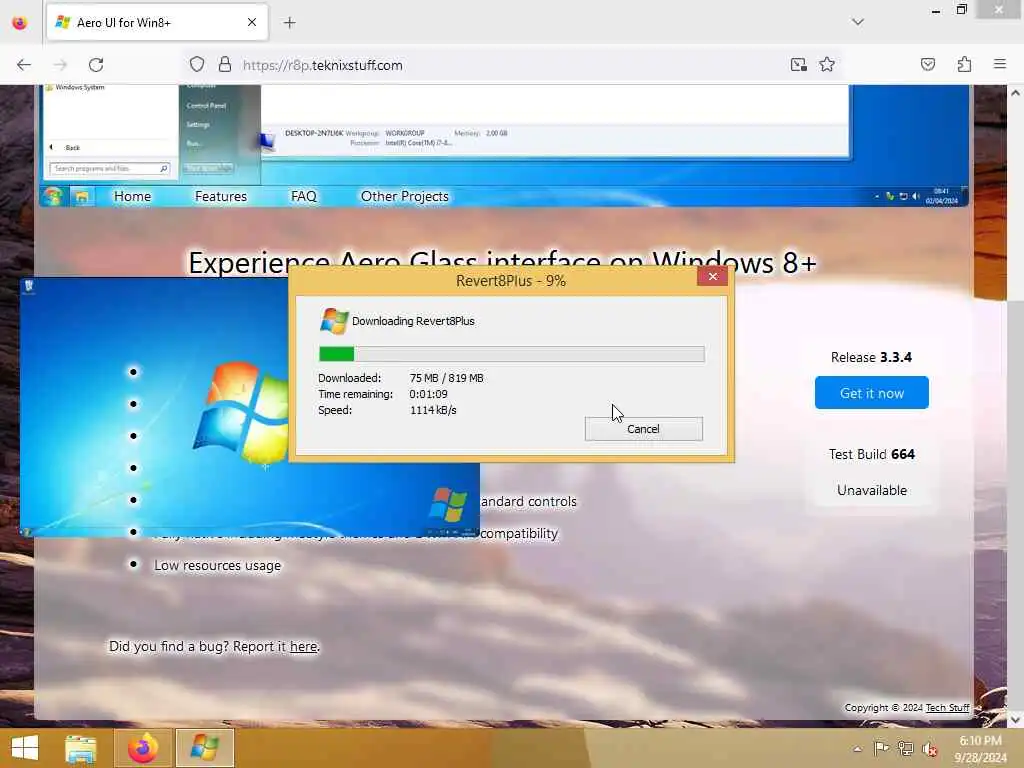This screenshot has height=768, width=1024.
Task: Expand the list all tabs dropdown
Action: (857, 22)
